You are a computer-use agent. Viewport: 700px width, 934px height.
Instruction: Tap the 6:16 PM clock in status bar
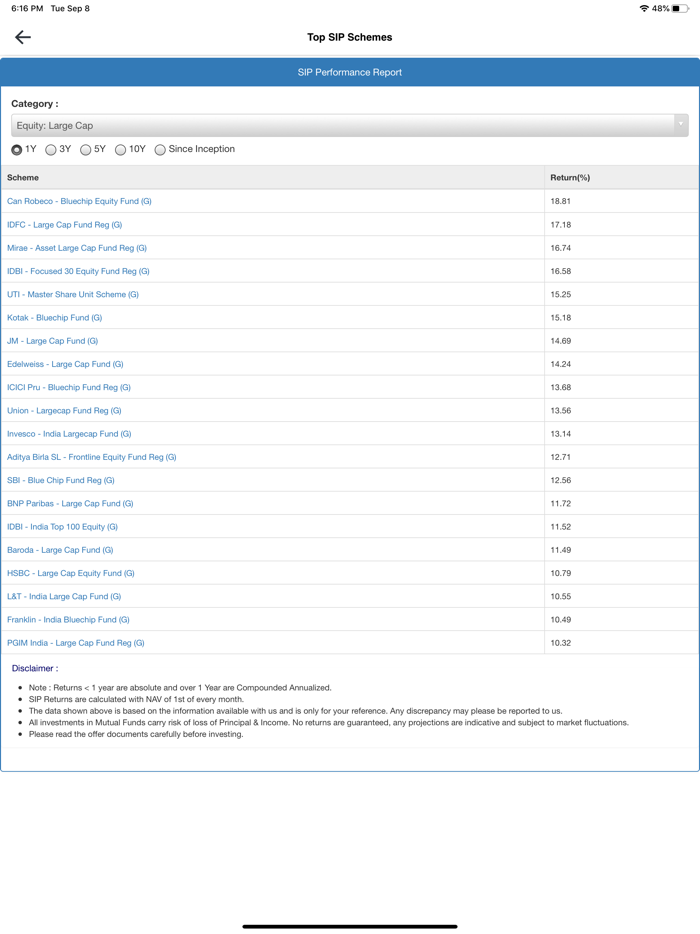(27, 8)
